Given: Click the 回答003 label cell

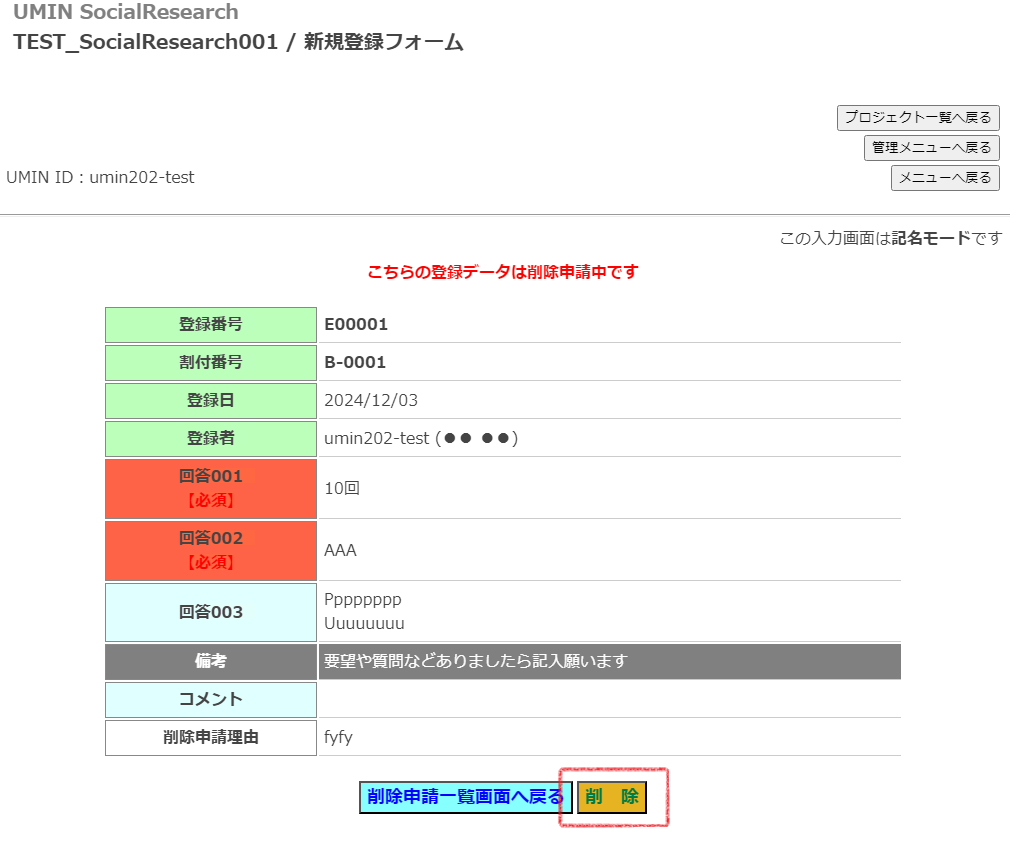Looking at the screenshot, I should tap(211, 612).
